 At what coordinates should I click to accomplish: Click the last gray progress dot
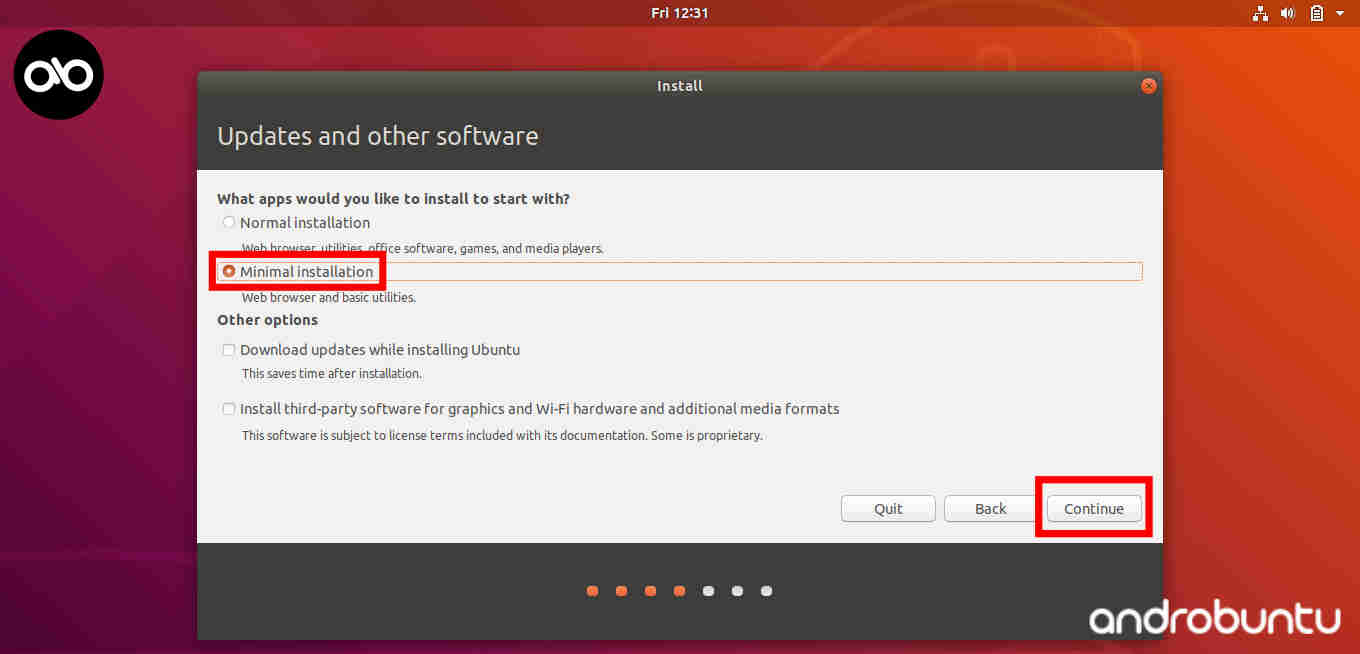click(767, 591)
